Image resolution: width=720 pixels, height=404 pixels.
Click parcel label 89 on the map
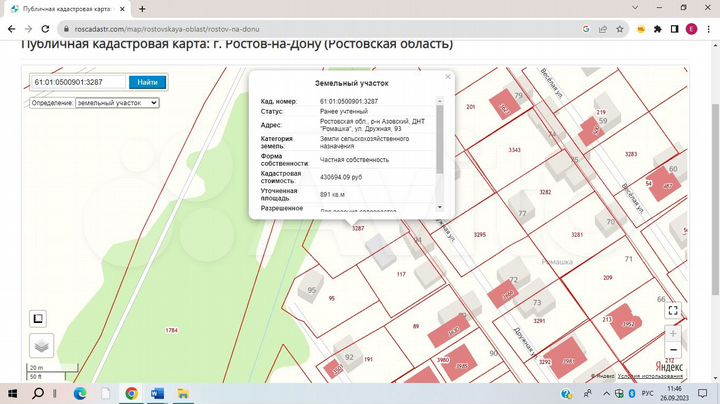point(416,326)
